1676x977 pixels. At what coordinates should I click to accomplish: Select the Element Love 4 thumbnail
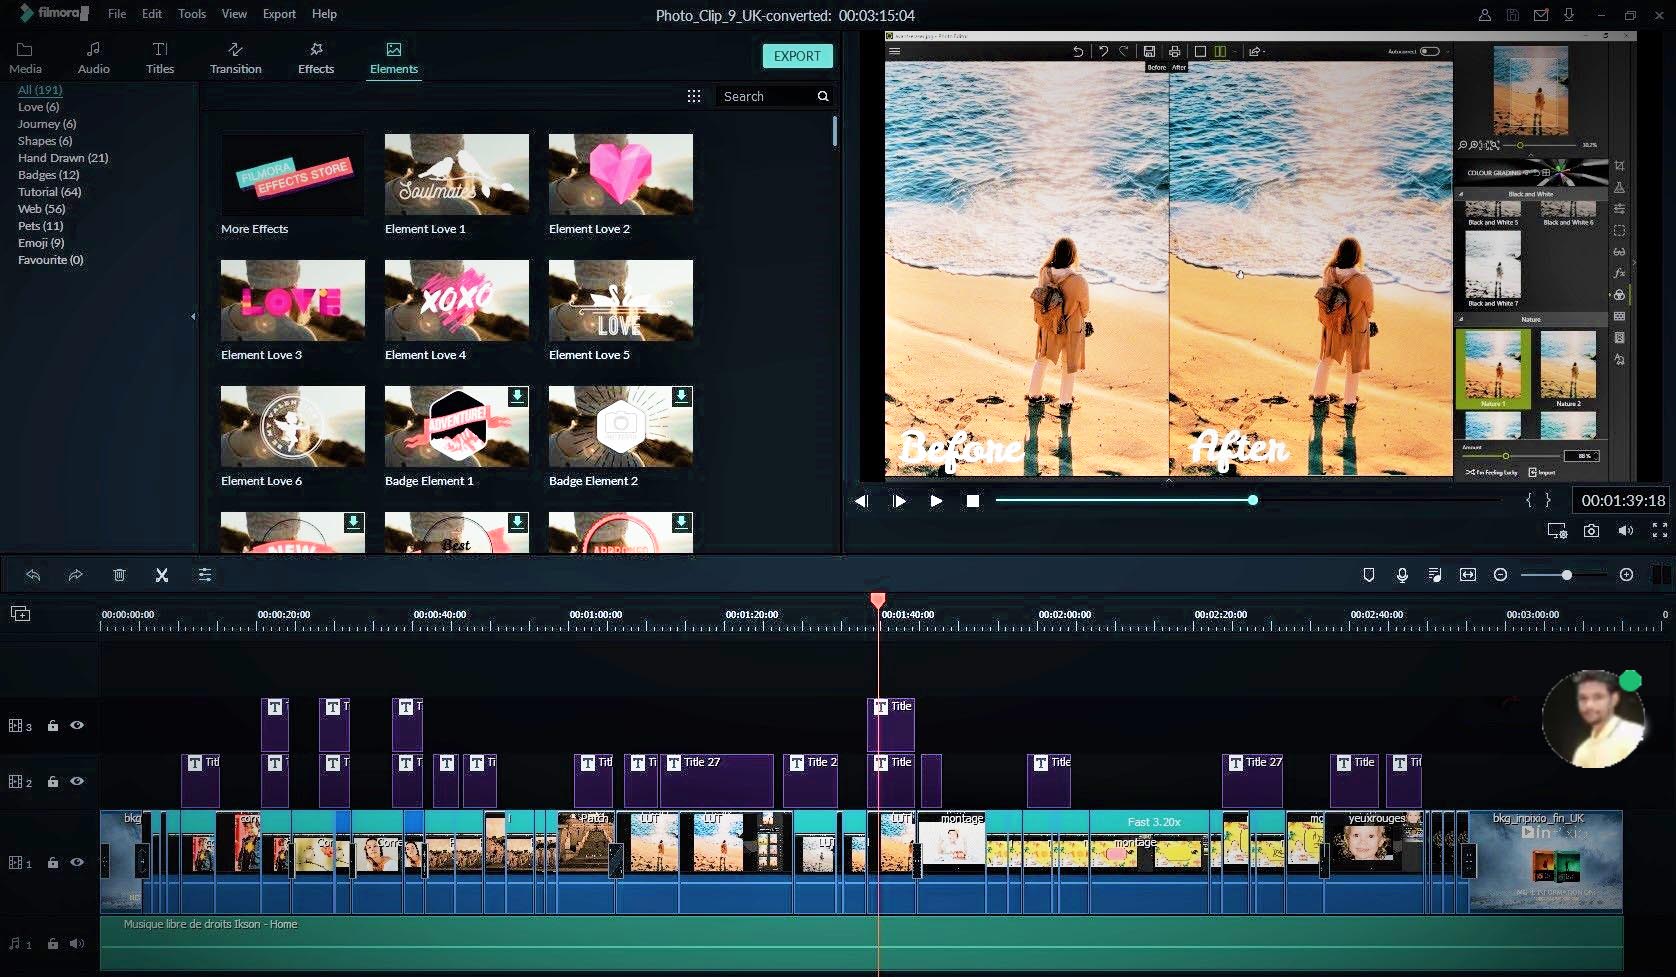(456, 300)
